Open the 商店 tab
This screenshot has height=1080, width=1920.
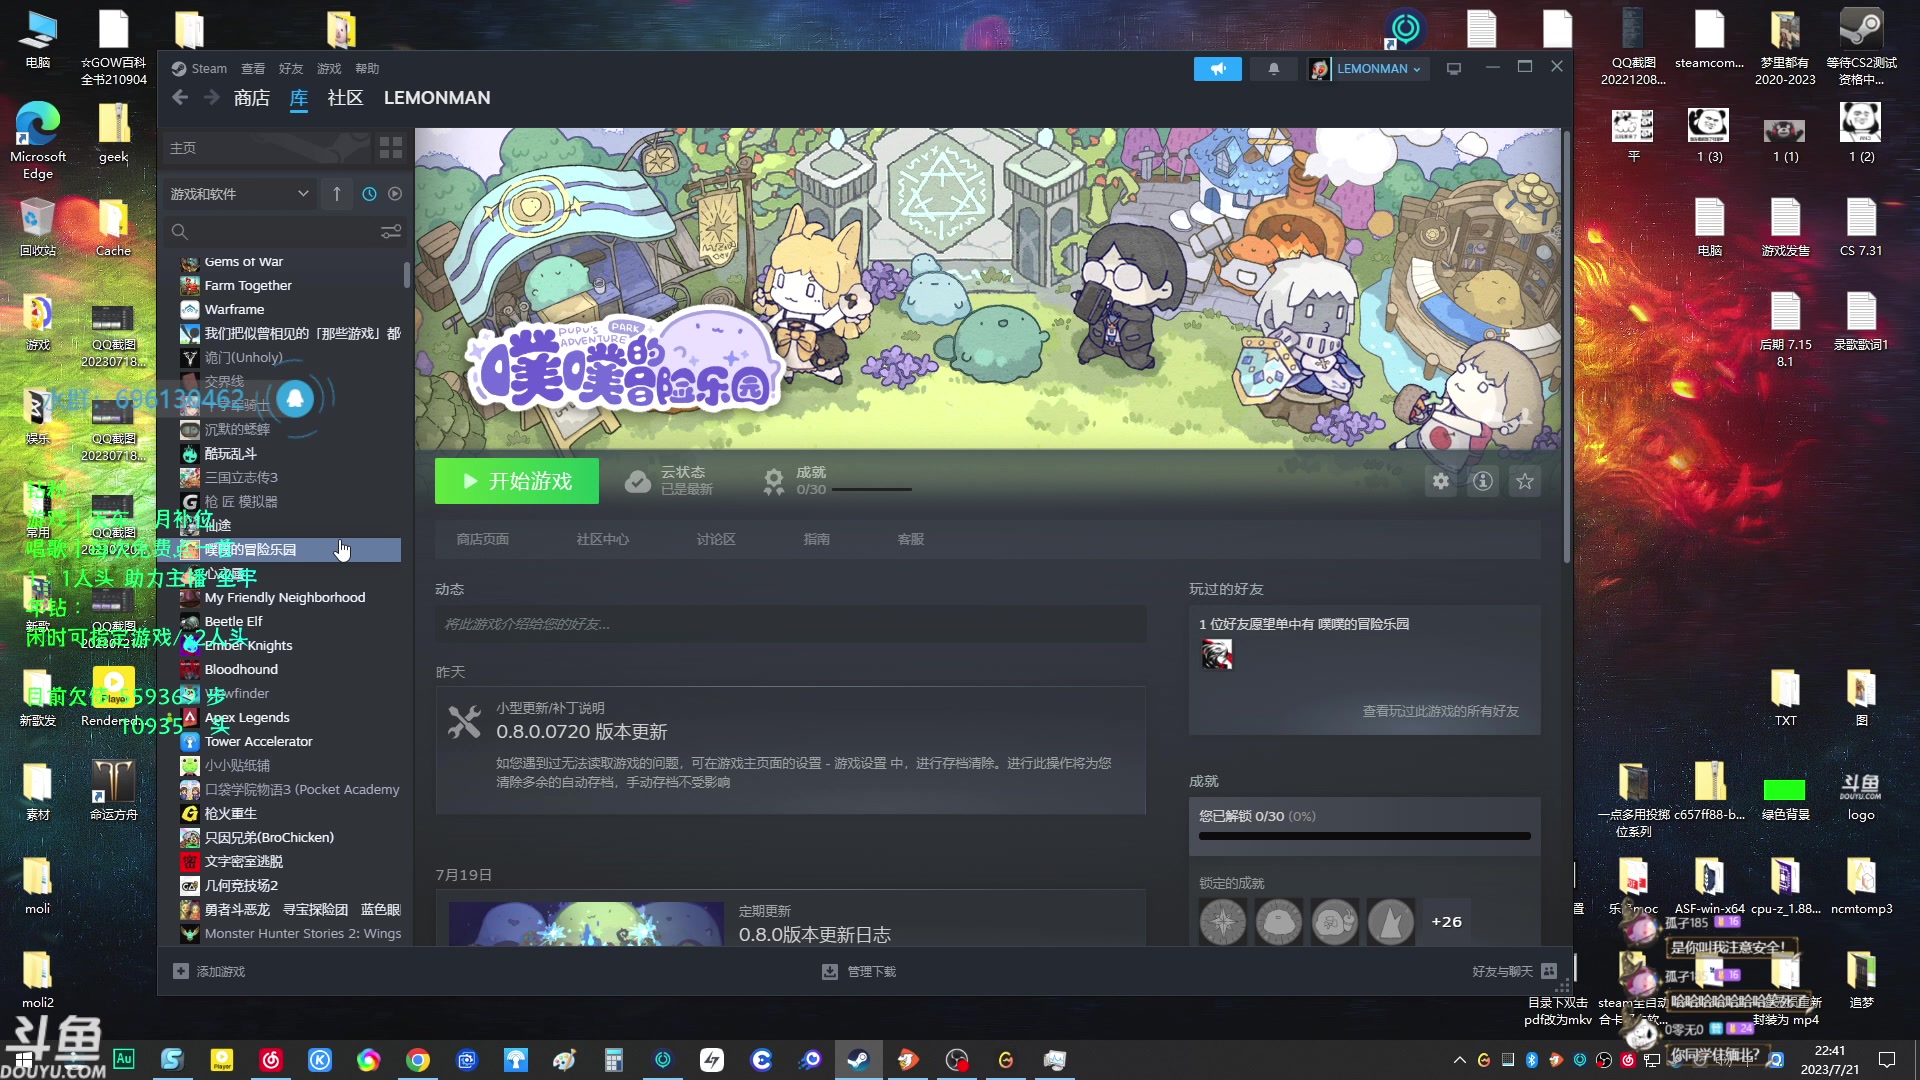(251, 98)
